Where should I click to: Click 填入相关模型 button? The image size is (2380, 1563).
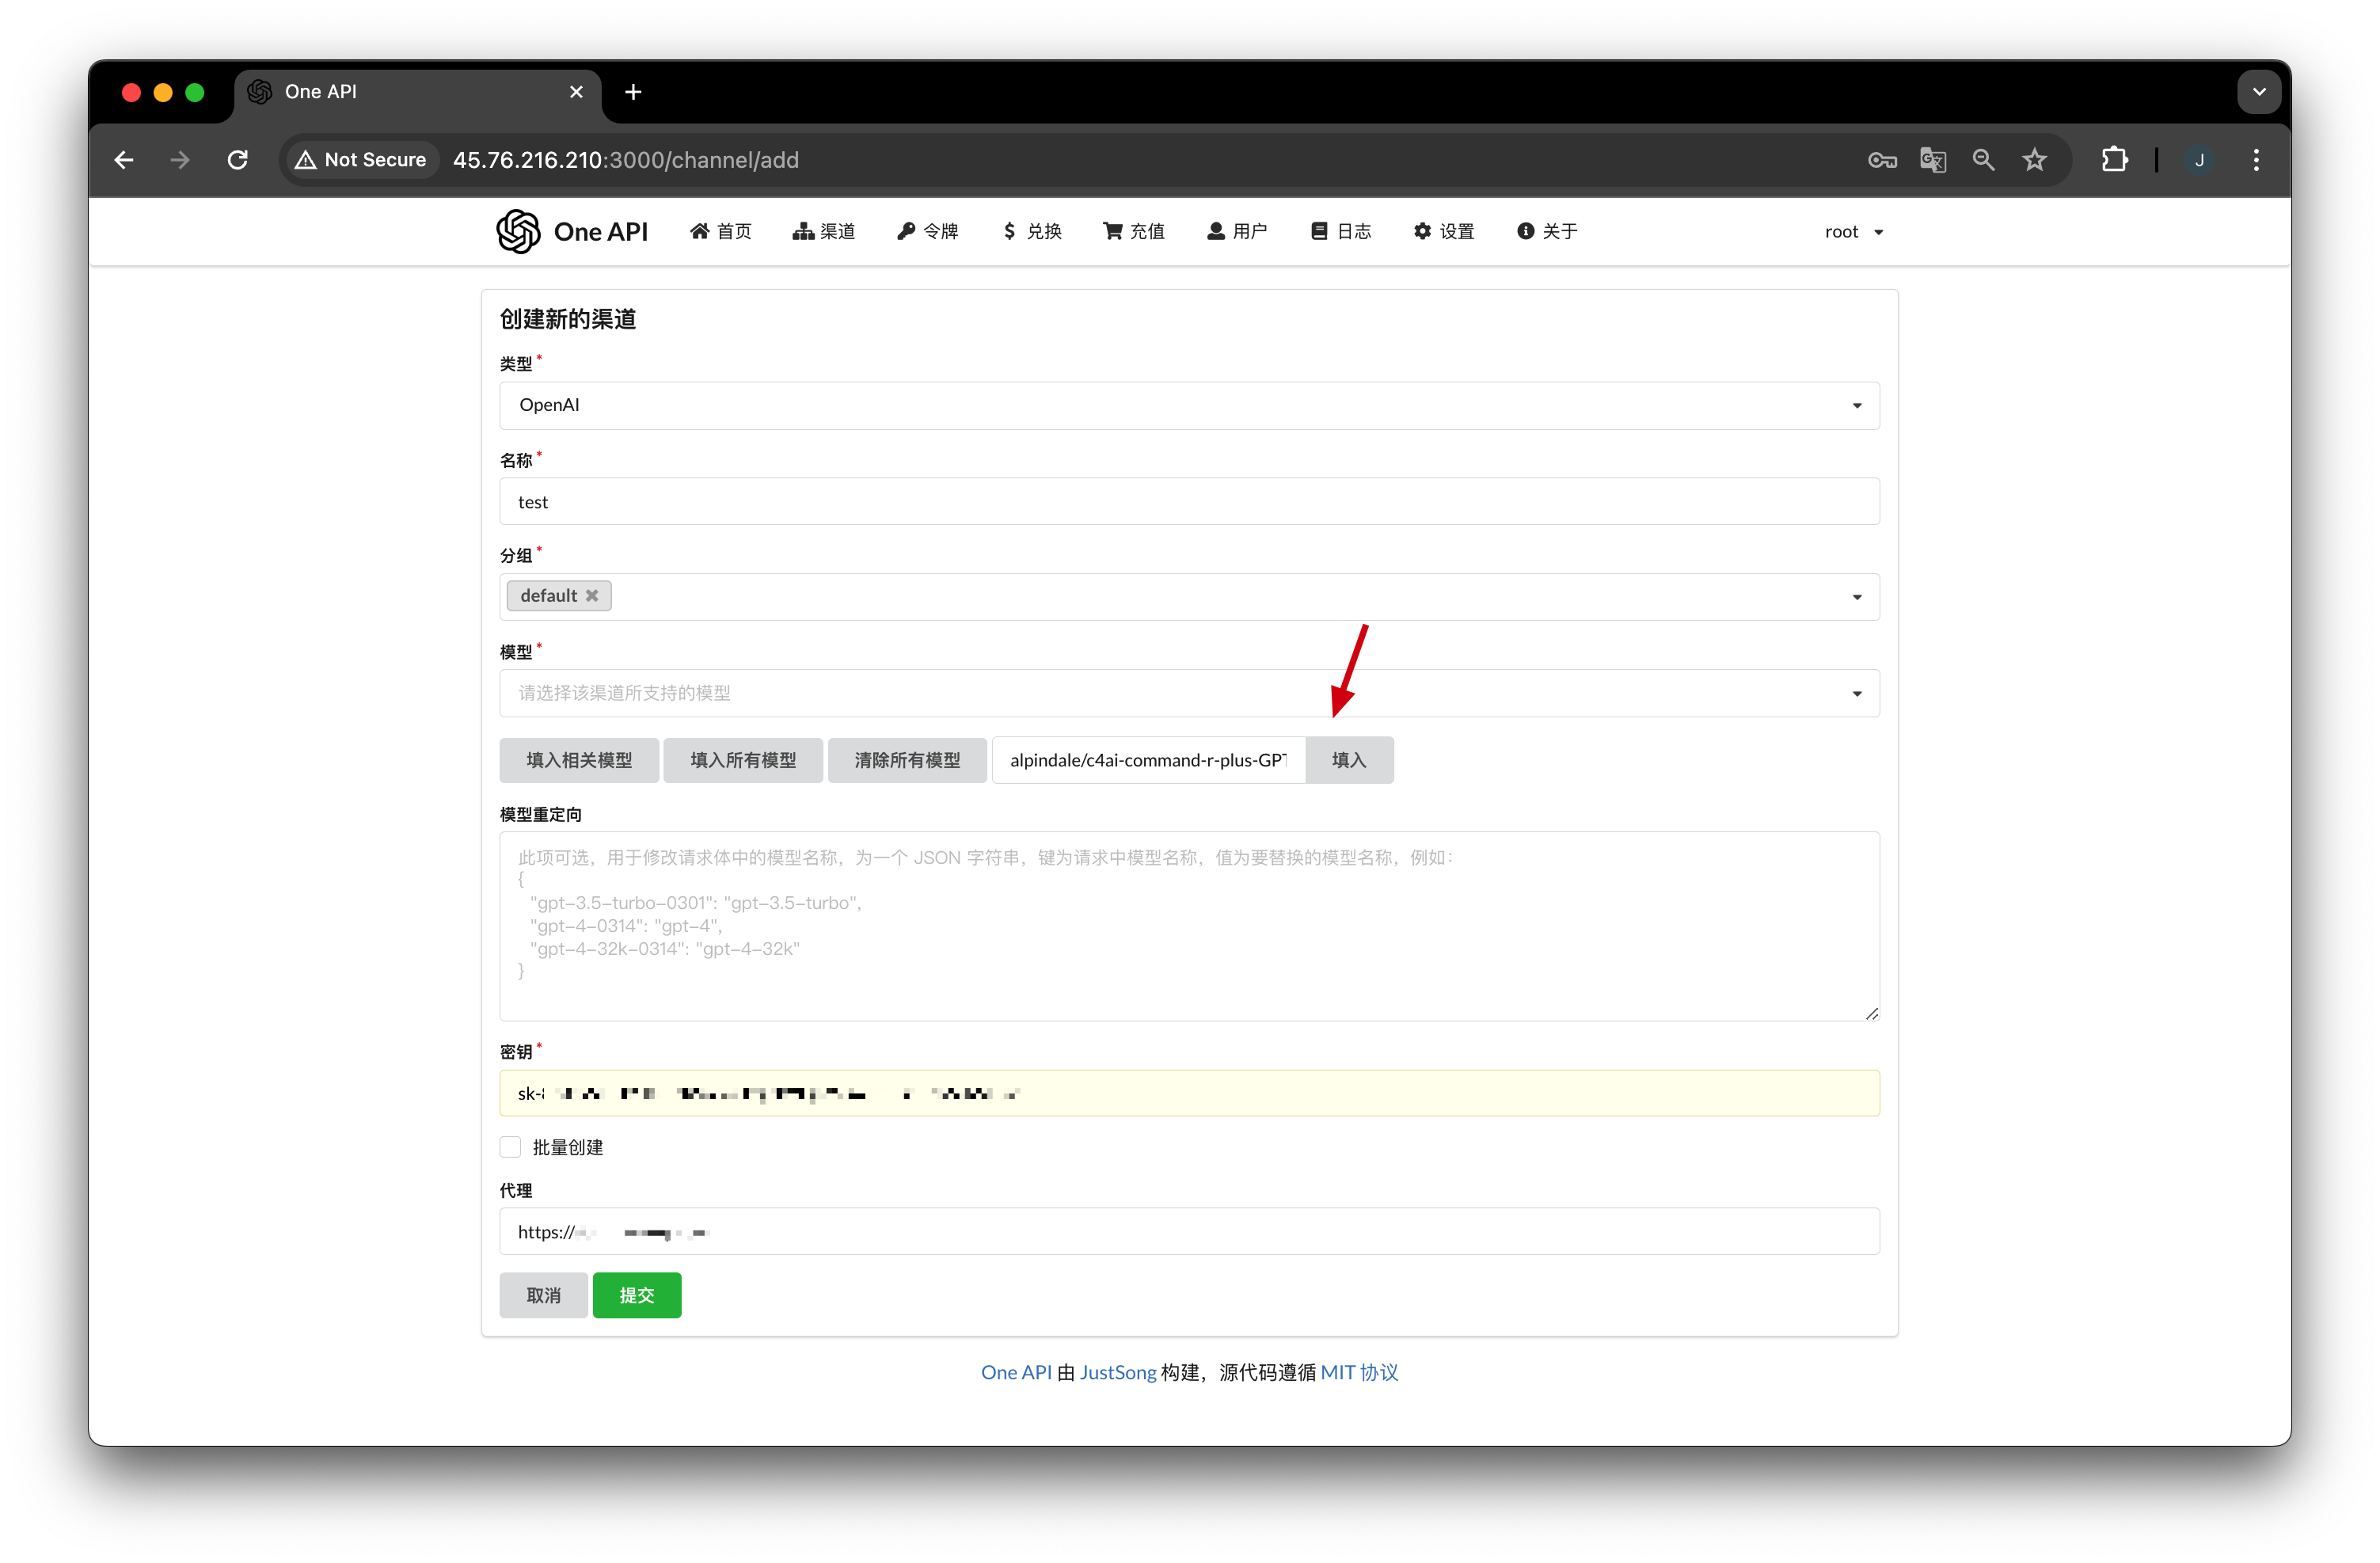[579, 761]
